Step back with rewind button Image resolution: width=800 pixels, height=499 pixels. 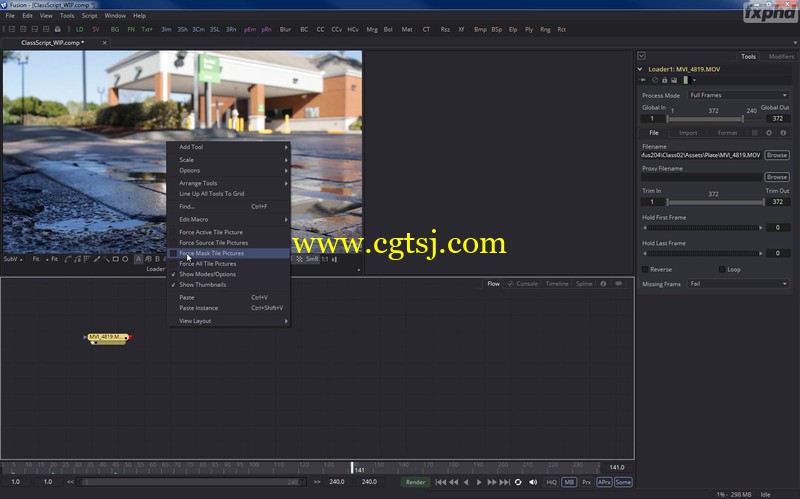[454, 482]
